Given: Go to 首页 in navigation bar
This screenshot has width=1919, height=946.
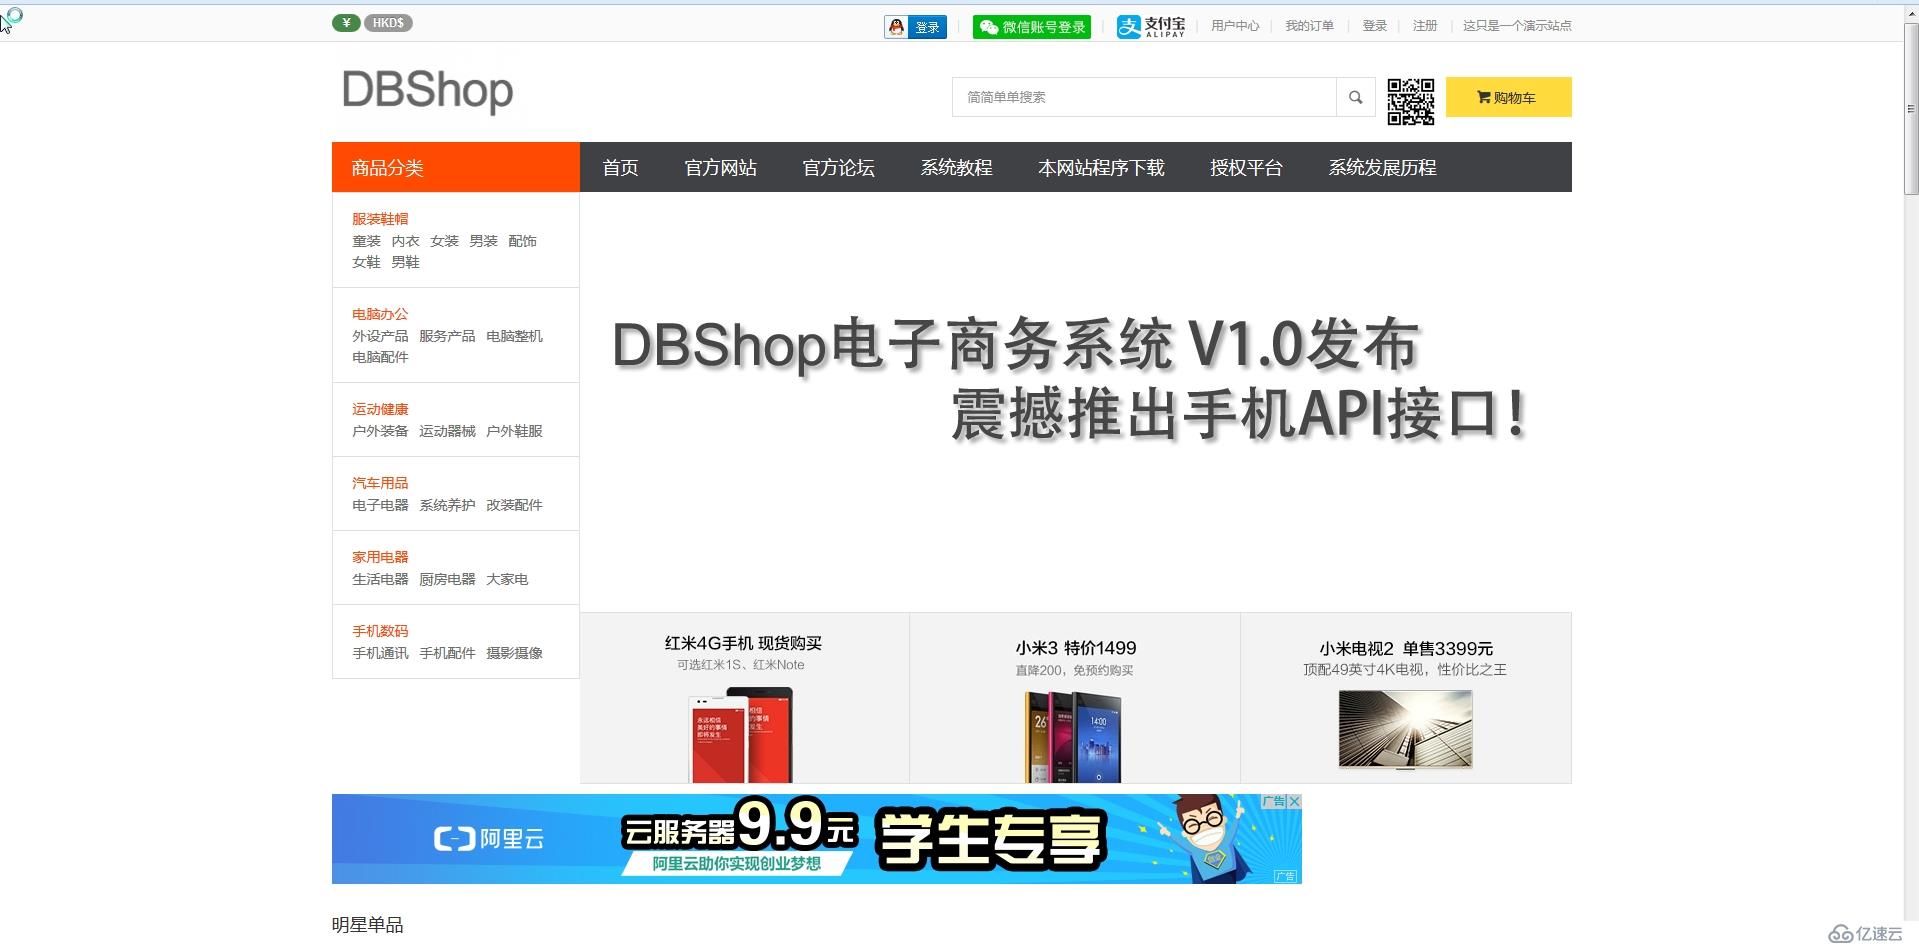Looking at the screenshot, I should (620, 167).
